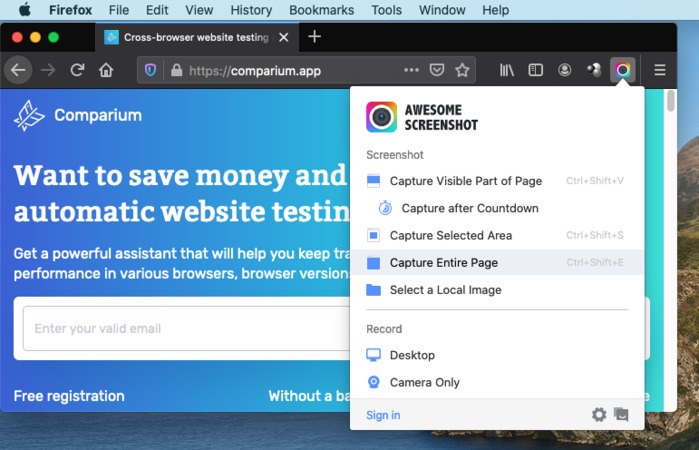Click the Ctrl+Shift+S shortcut label
This screenshot has height=450, width=699.
(x=595, y=235)
